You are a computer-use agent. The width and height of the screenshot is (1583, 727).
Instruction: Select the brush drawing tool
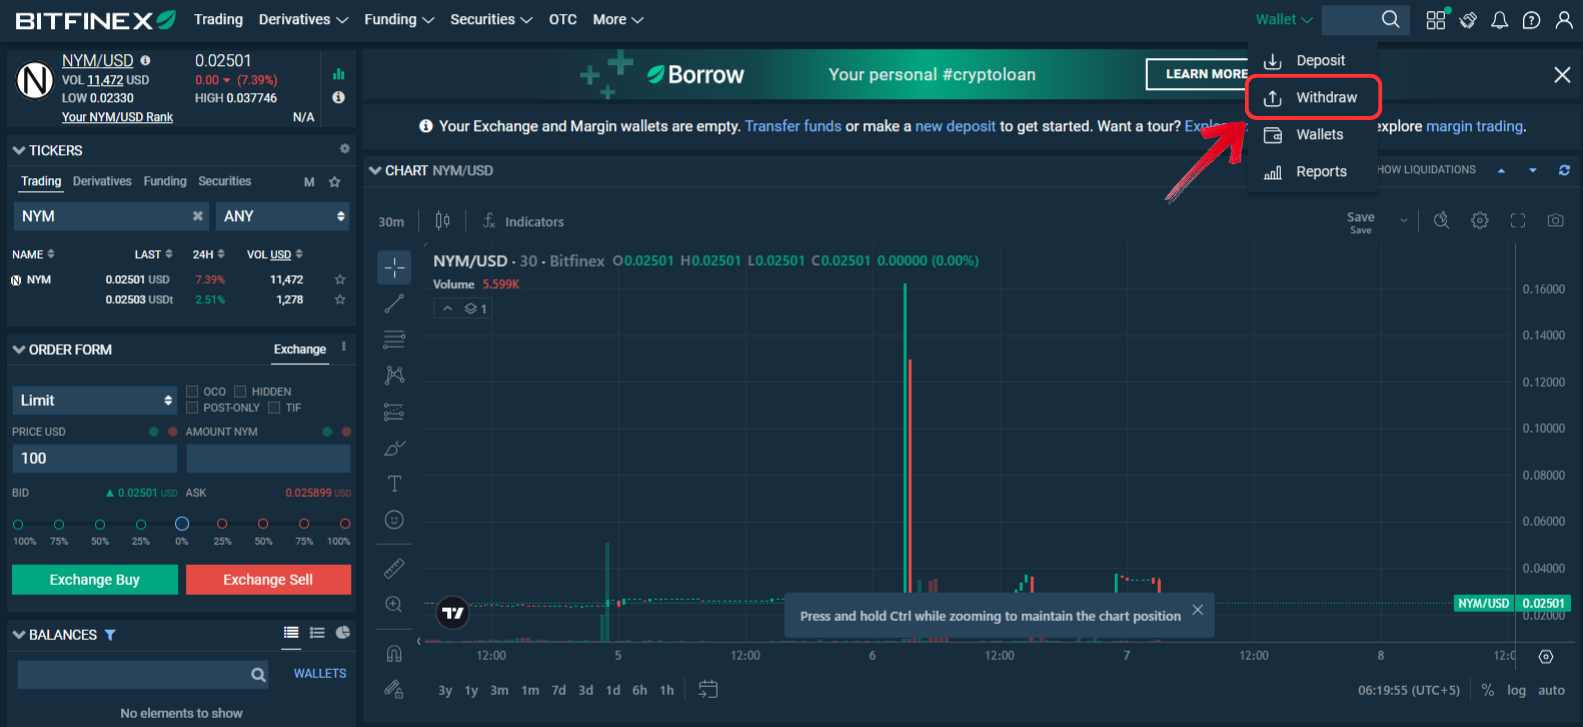coord(394,448)
